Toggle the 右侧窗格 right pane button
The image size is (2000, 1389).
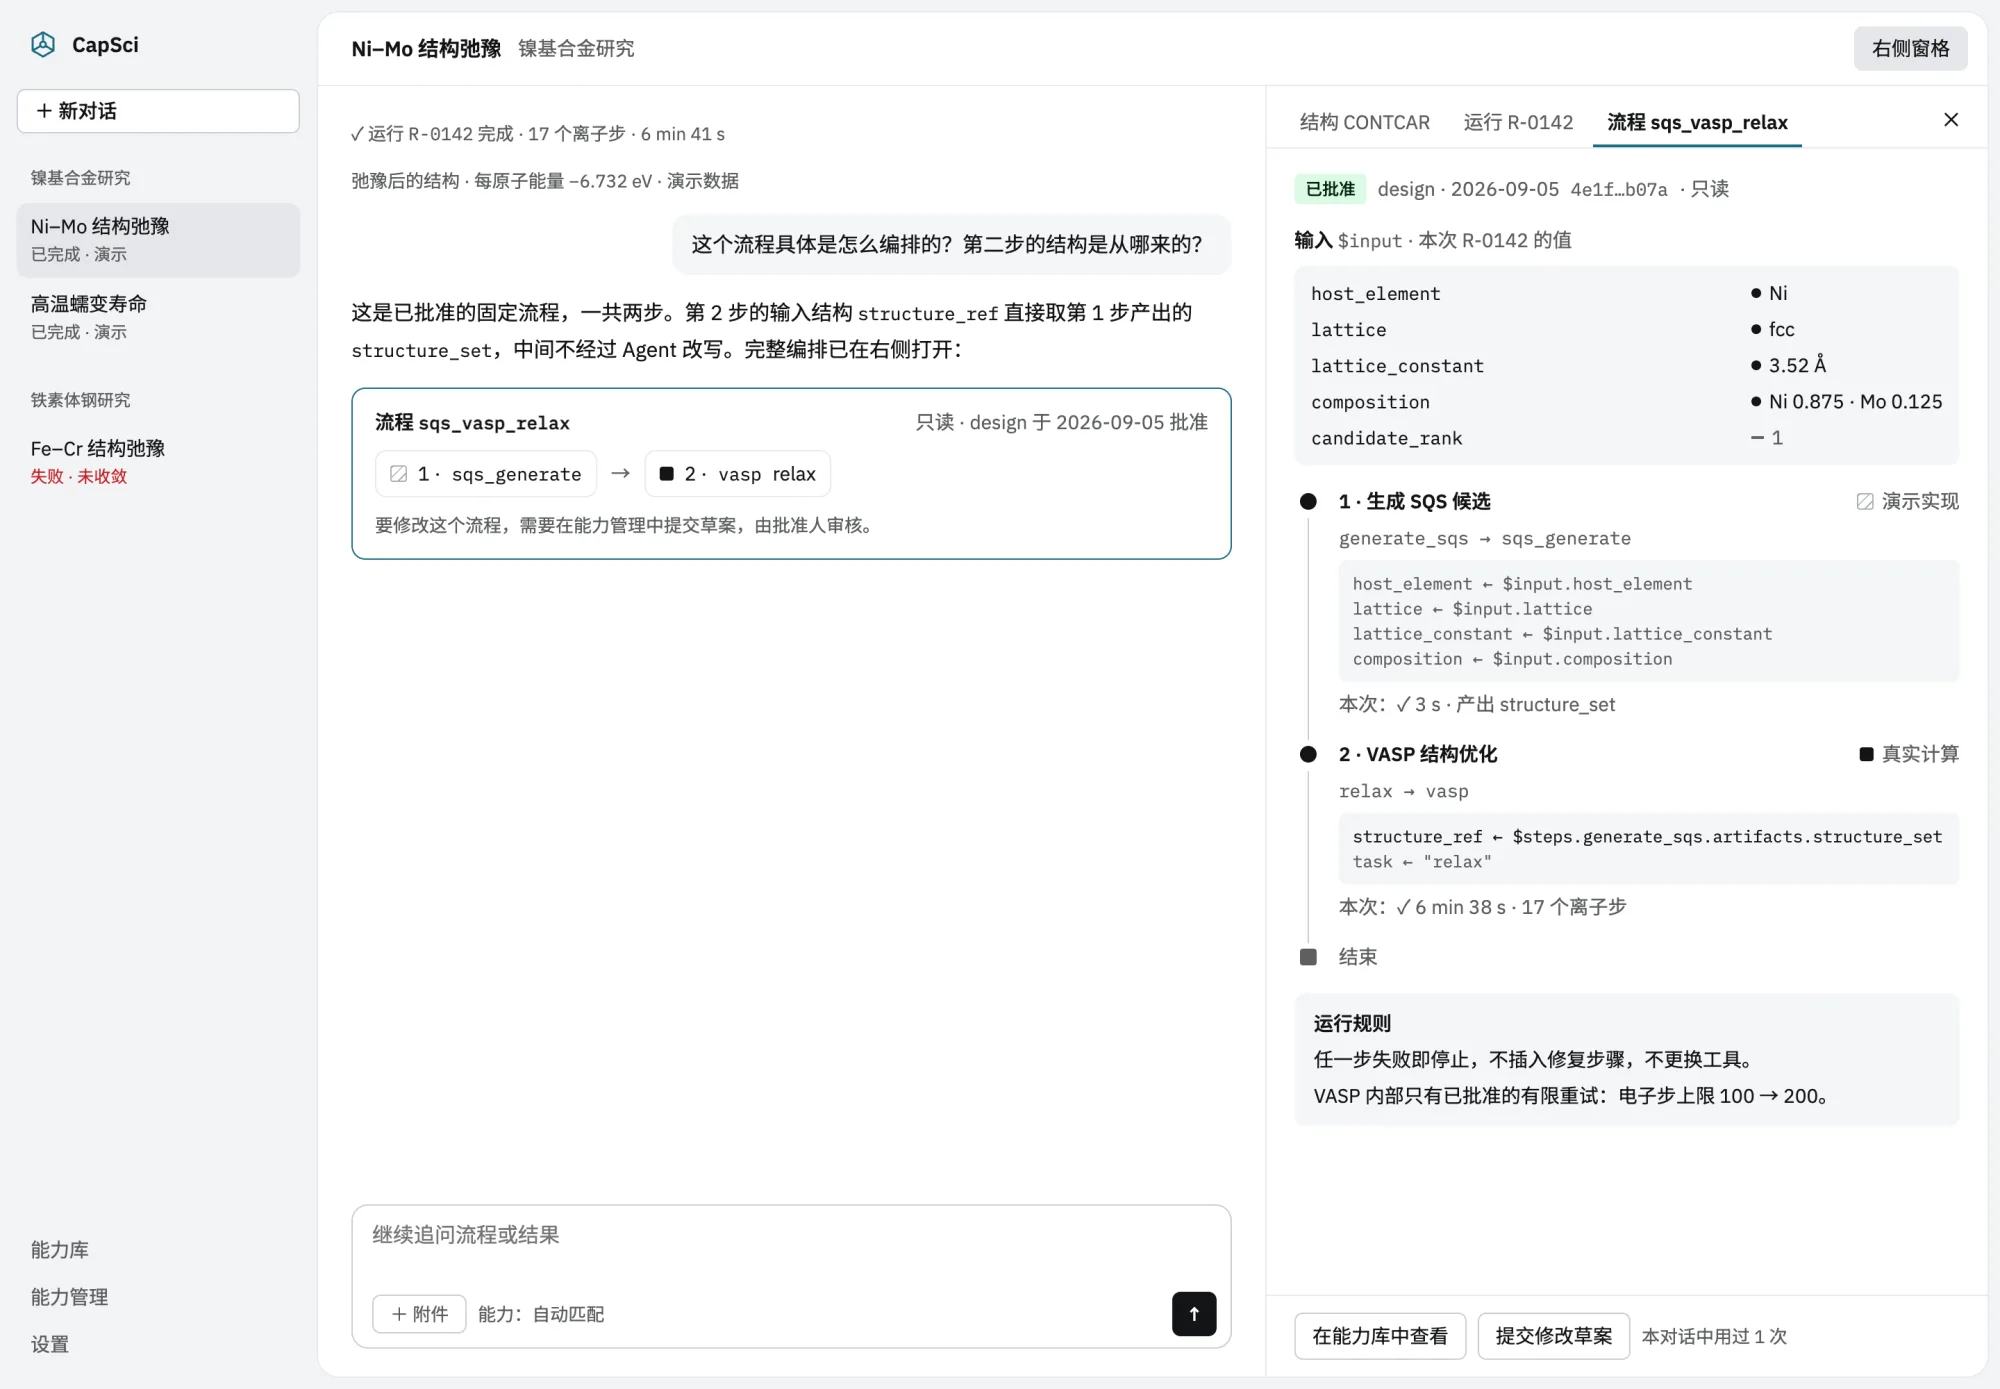[x=1910, y=48]
